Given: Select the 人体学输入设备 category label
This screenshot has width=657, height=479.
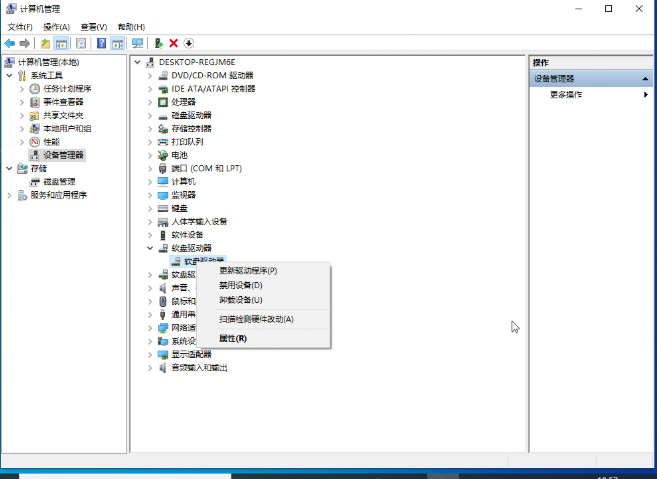Looking at the screenshot, I should point(199,221).
